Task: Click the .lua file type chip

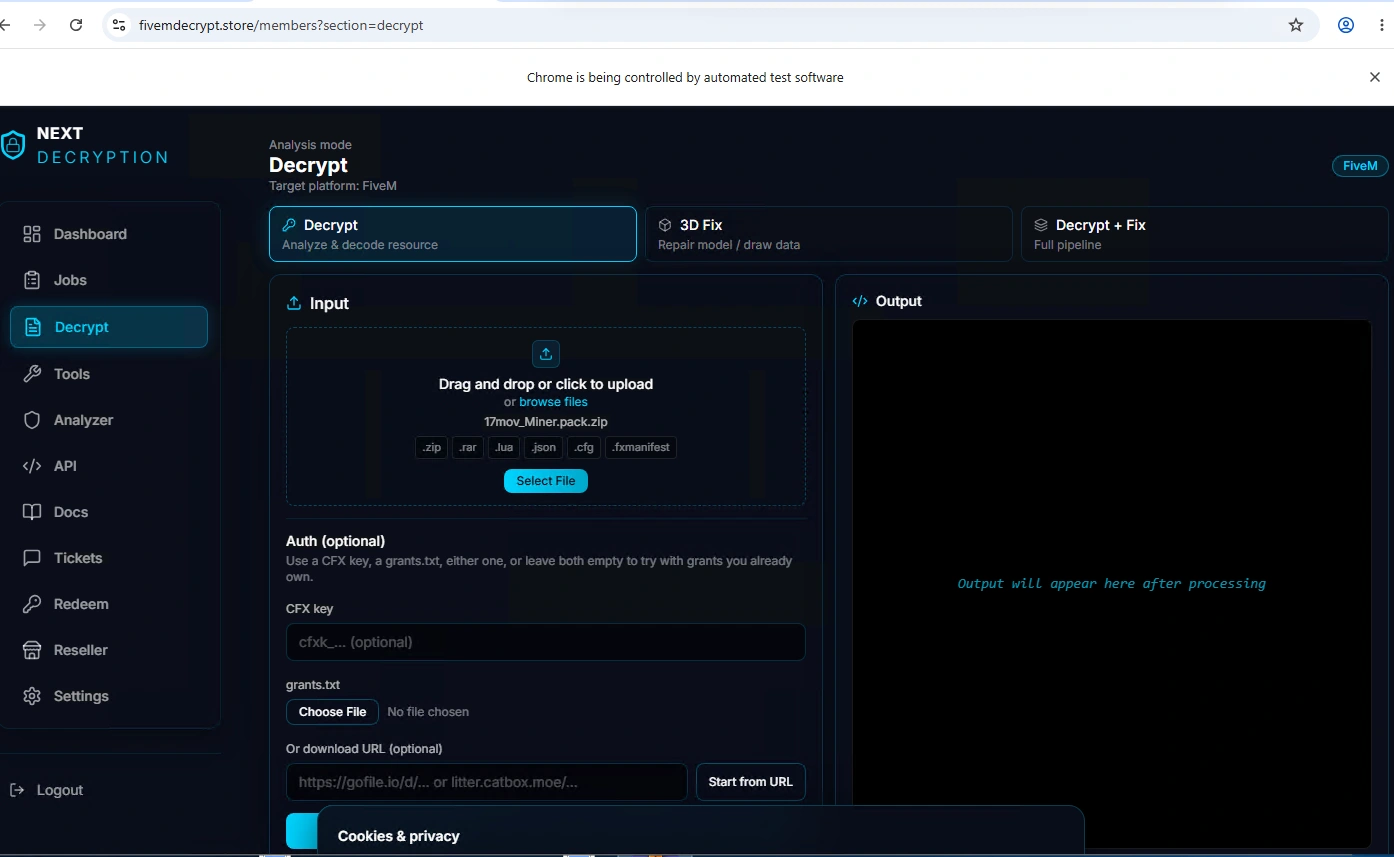Action: point(504,447)
